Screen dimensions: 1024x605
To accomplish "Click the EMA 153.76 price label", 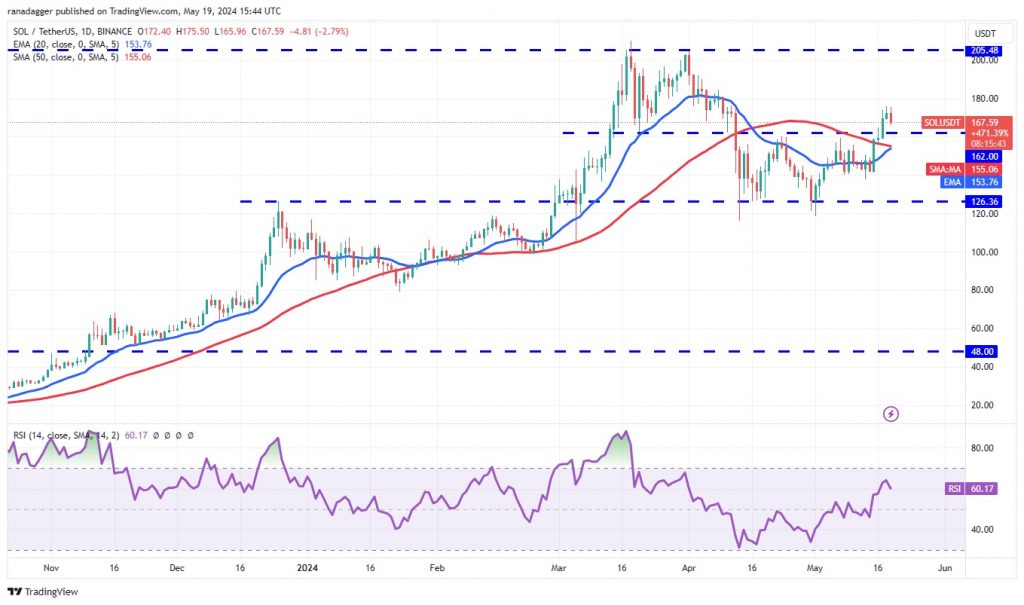I will 972,182.
